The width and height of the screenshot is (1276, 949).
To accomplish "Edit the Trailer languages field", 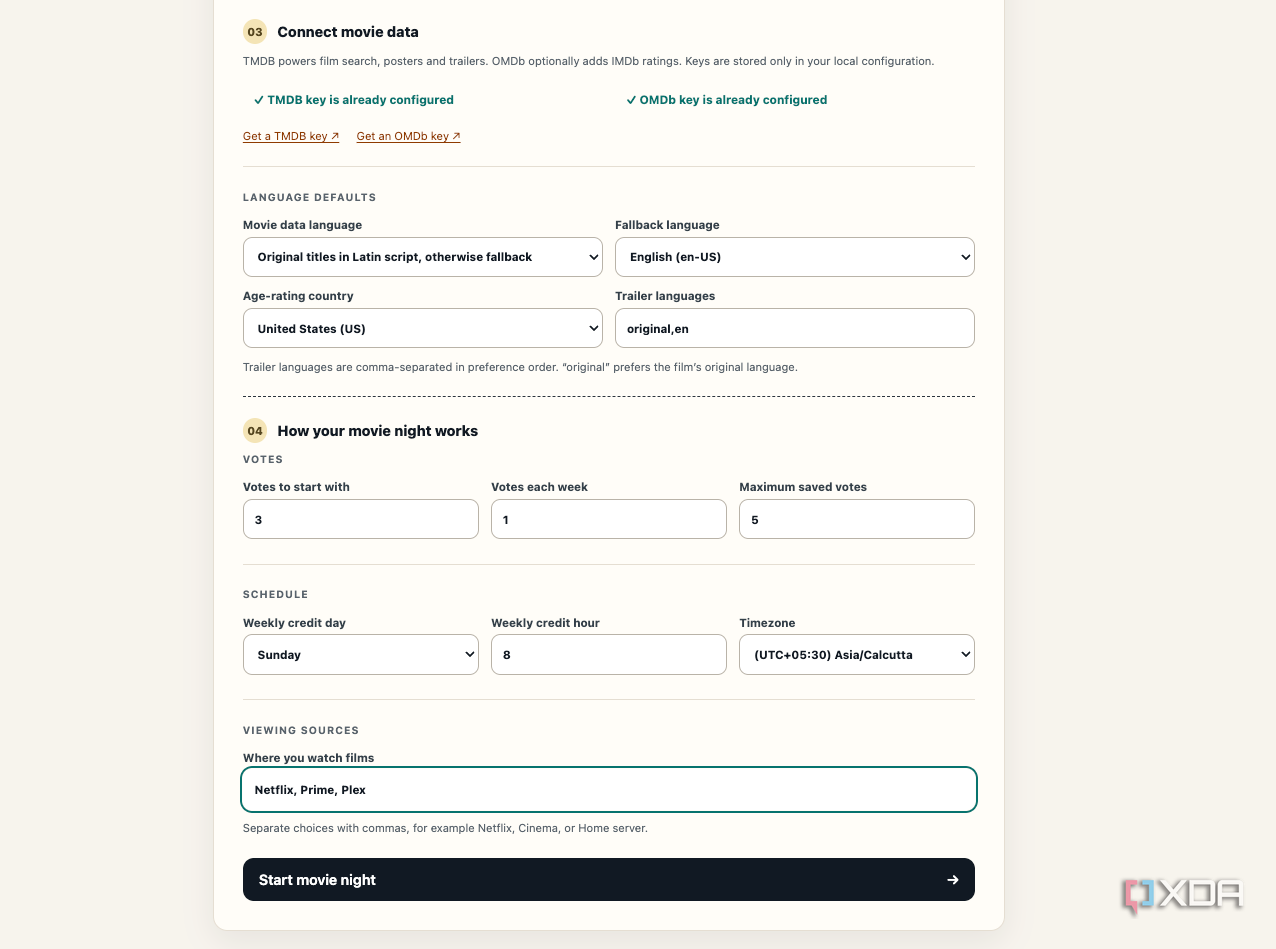I will (795, 328).
